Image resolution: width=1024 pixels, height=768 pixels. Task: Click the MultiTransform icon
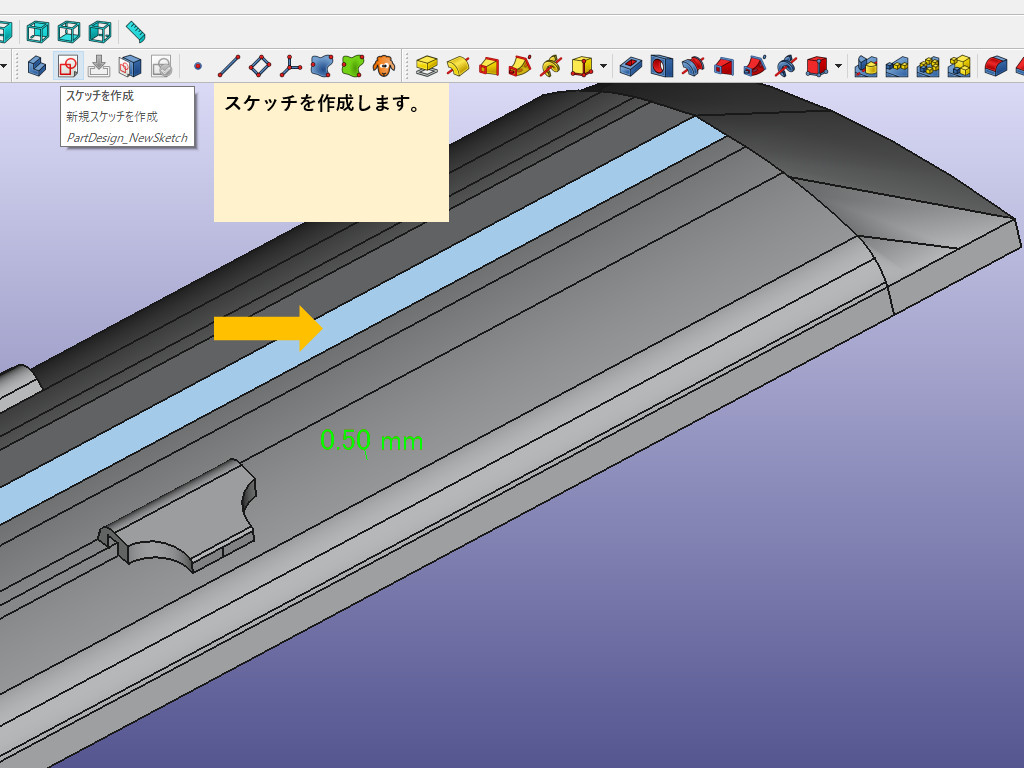click(959, 67)
